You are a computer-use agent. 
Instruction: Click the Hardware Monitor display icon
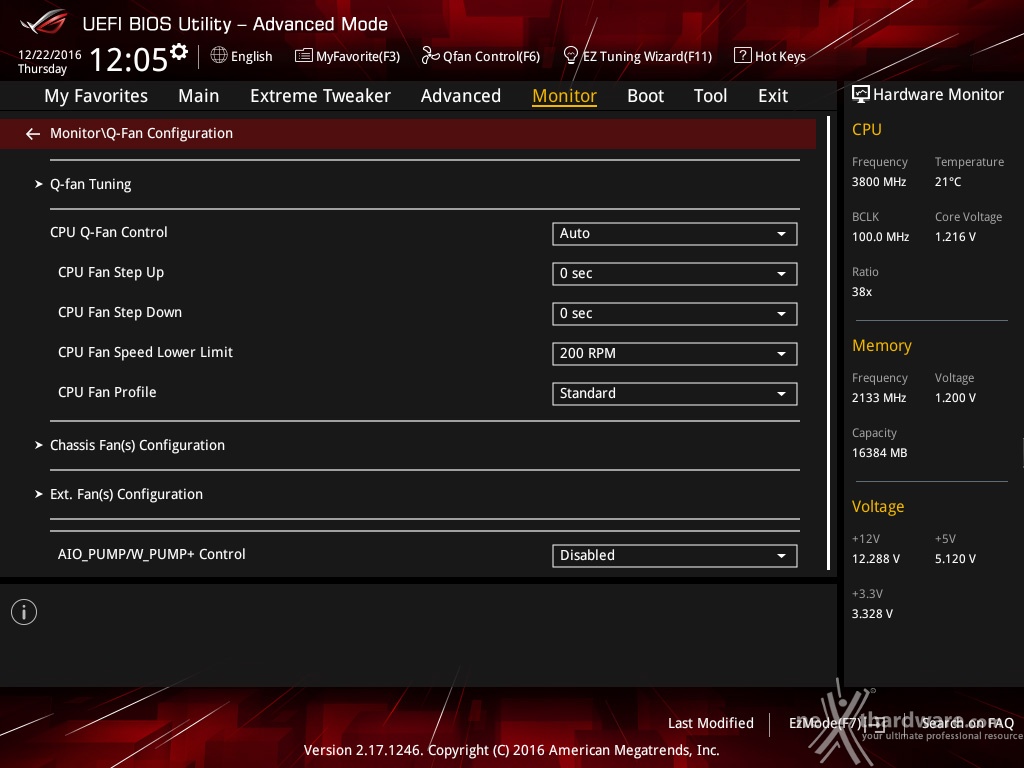point(860,95)
